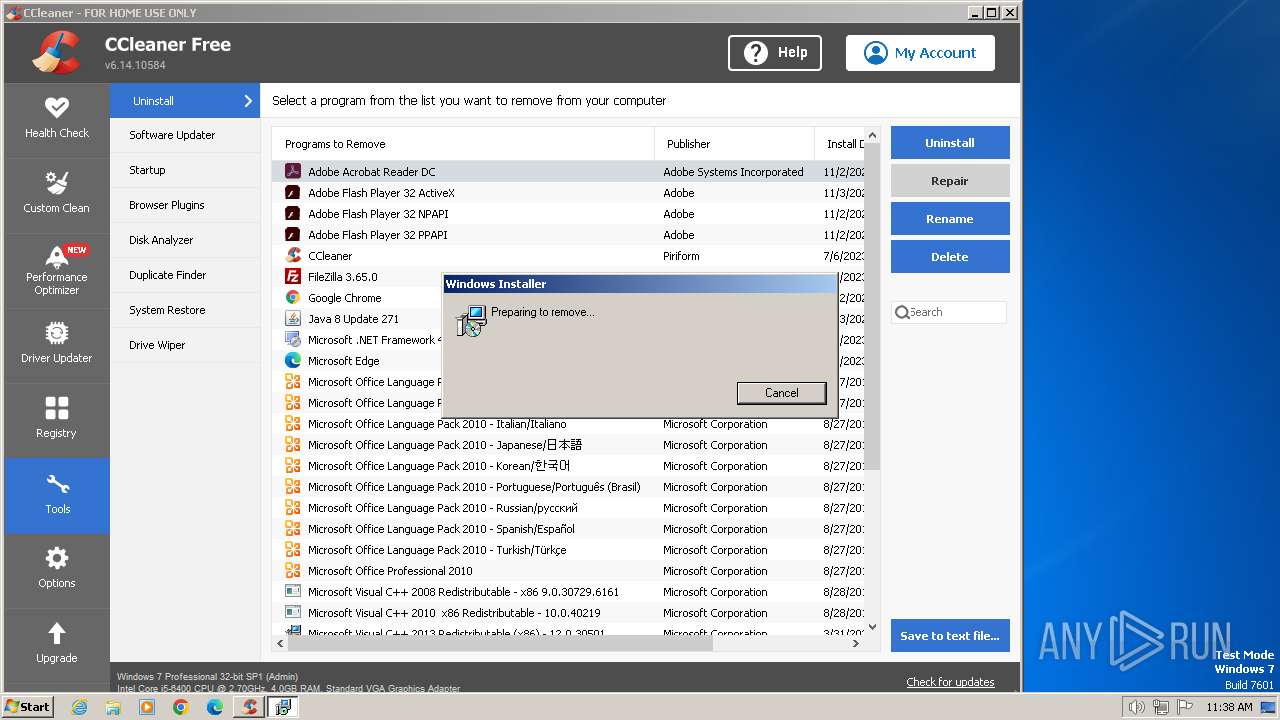Click the Google Chrome row icon
The image size is (1280, 720).
tap(293, 297)
